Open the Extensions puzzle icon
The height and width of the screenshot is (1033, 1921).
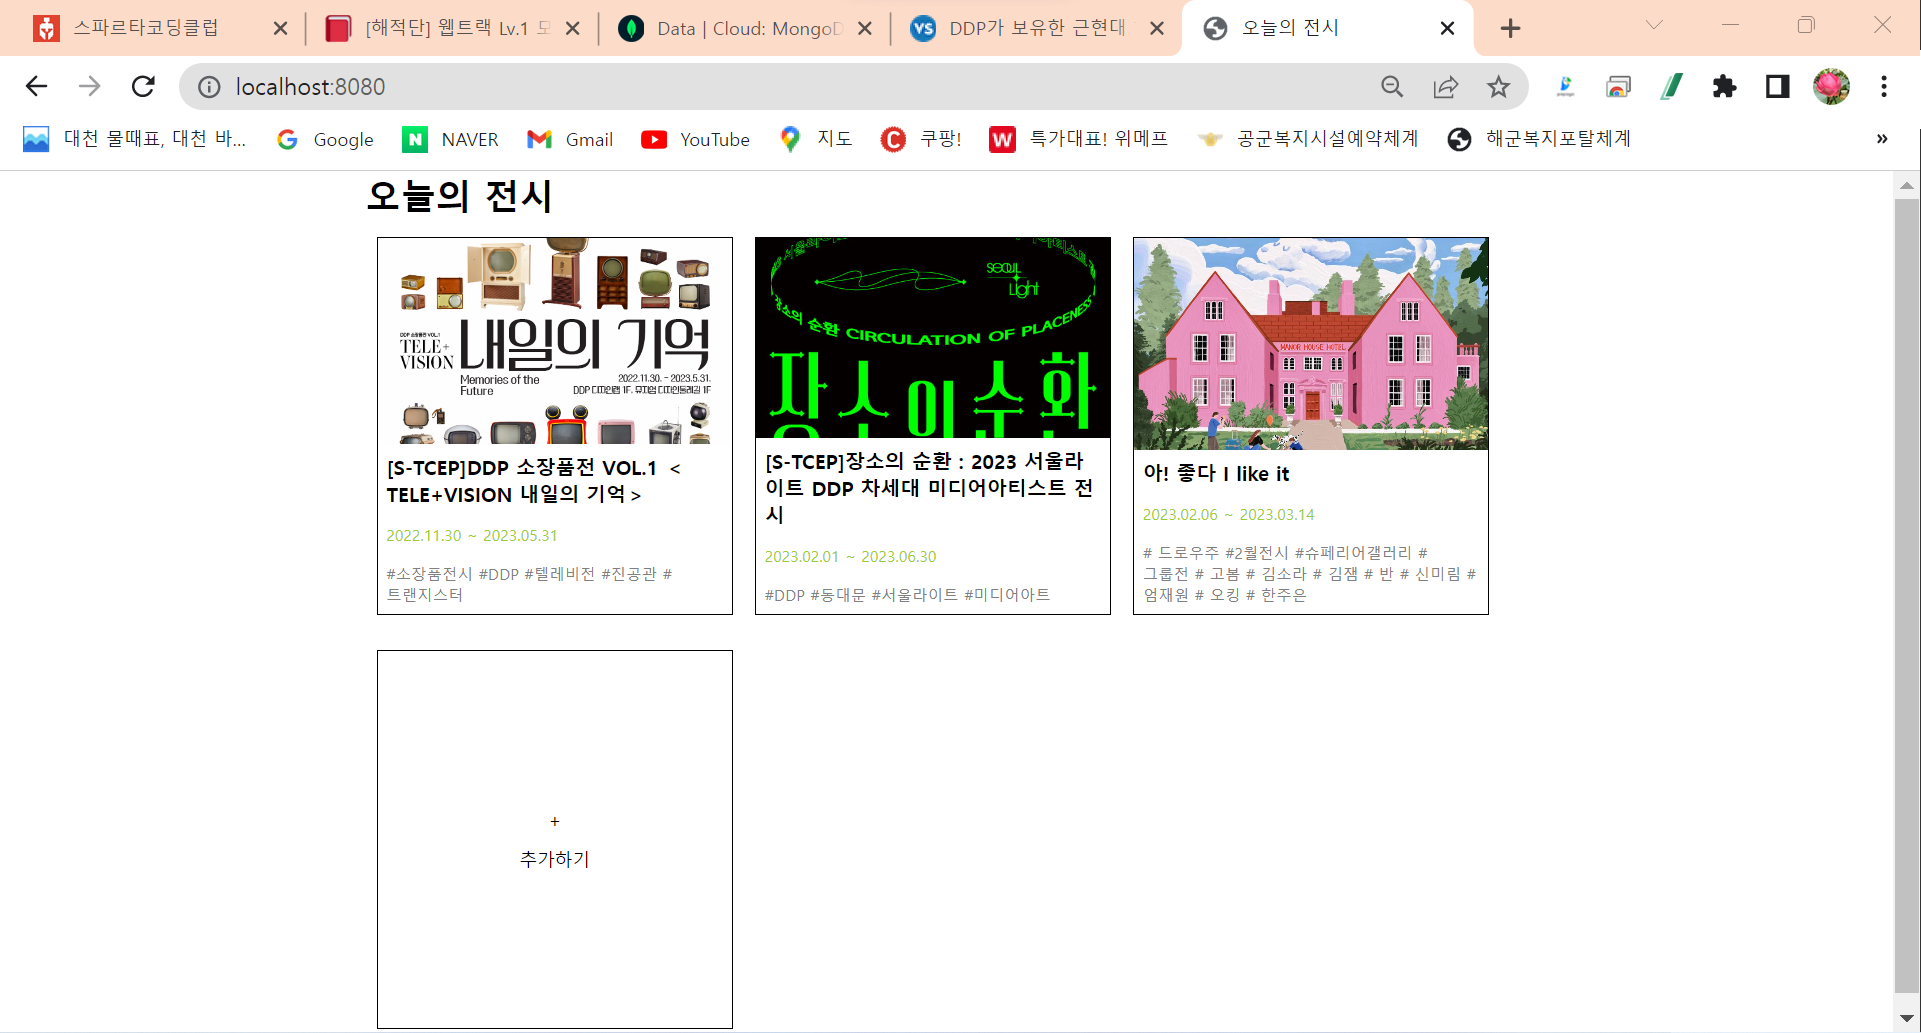coord(1724,87)
